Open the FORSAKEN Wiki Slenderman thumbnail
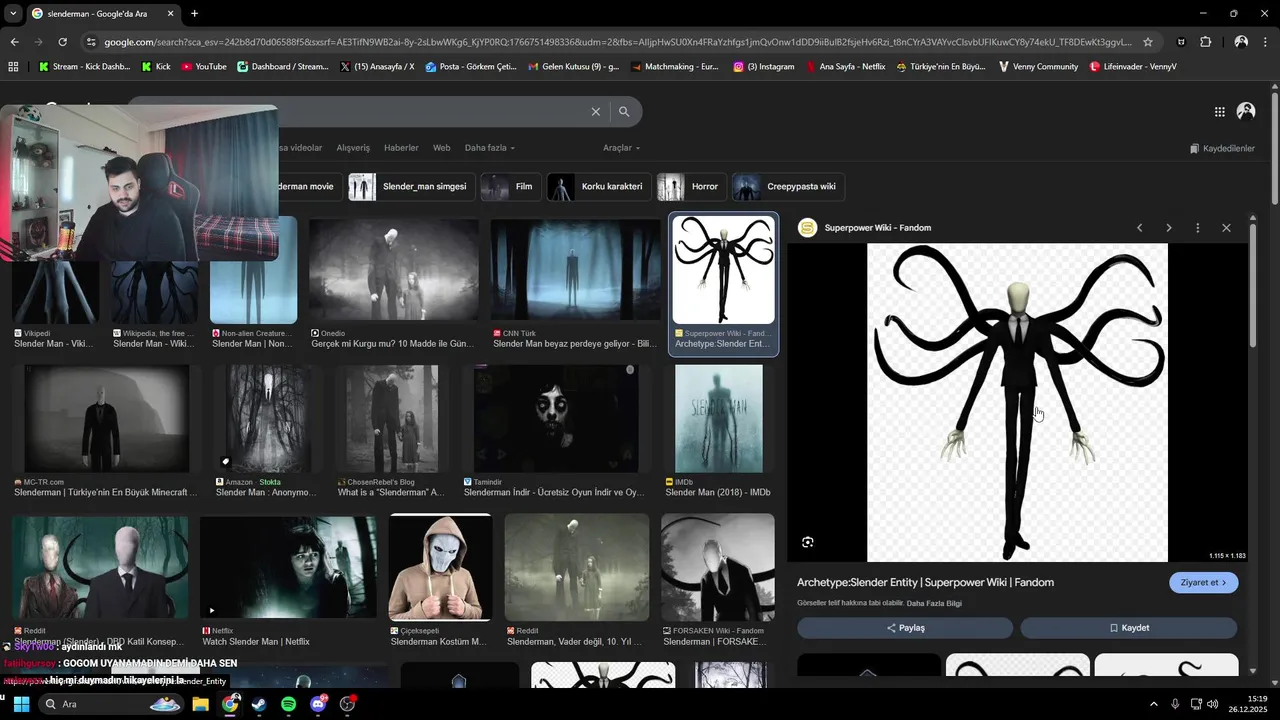The height and width of the screenshot is (720, 1280). pyautogui.click(x=717, y=567)
